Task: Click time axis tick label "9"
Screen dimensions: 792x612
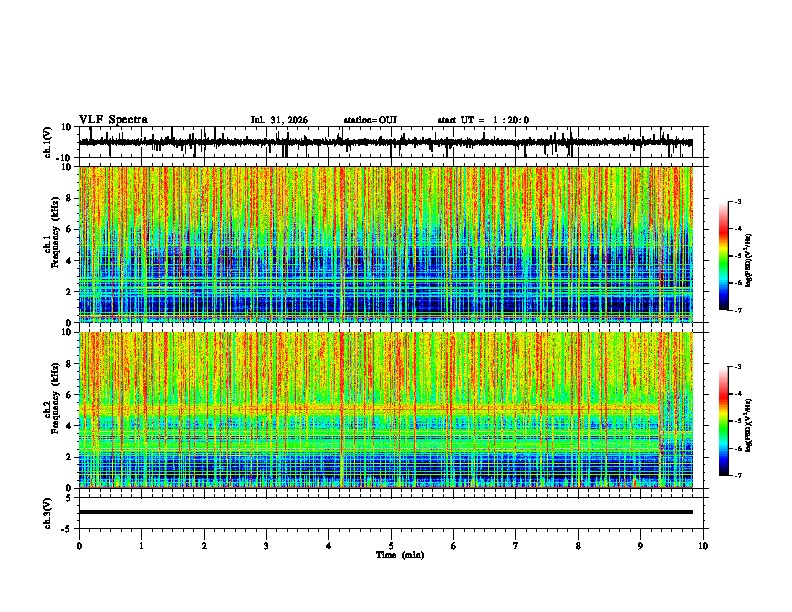Action: point(640,545)
